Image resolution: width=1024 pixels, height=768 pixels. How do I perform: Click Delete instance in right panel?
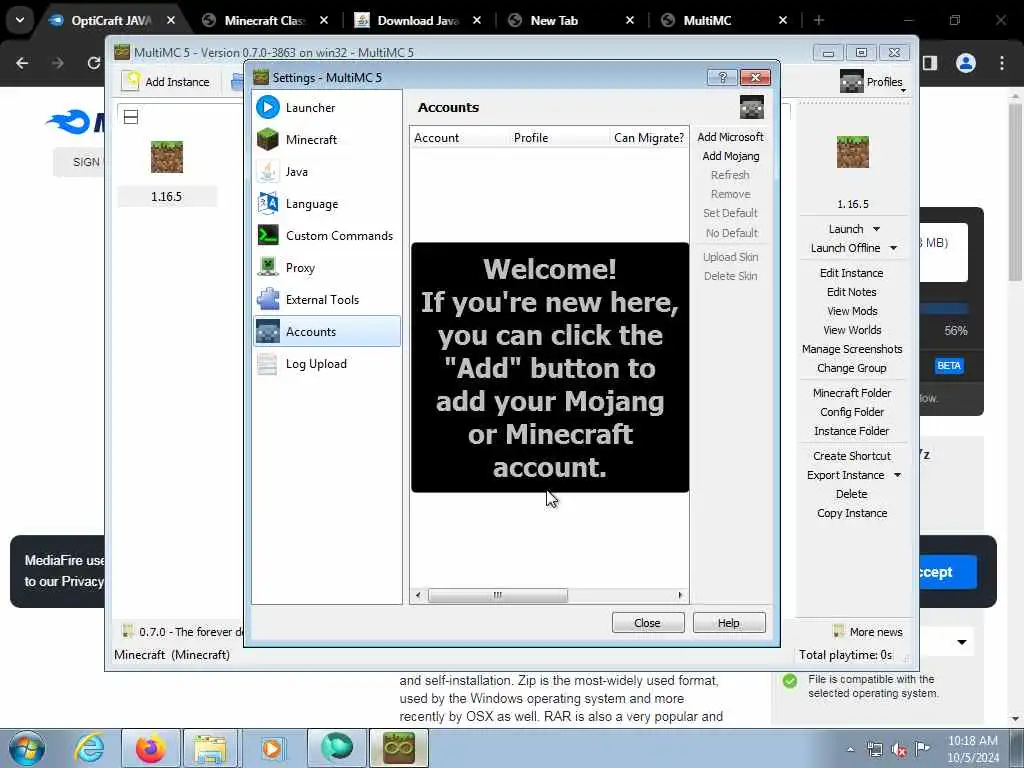point(852,494)
